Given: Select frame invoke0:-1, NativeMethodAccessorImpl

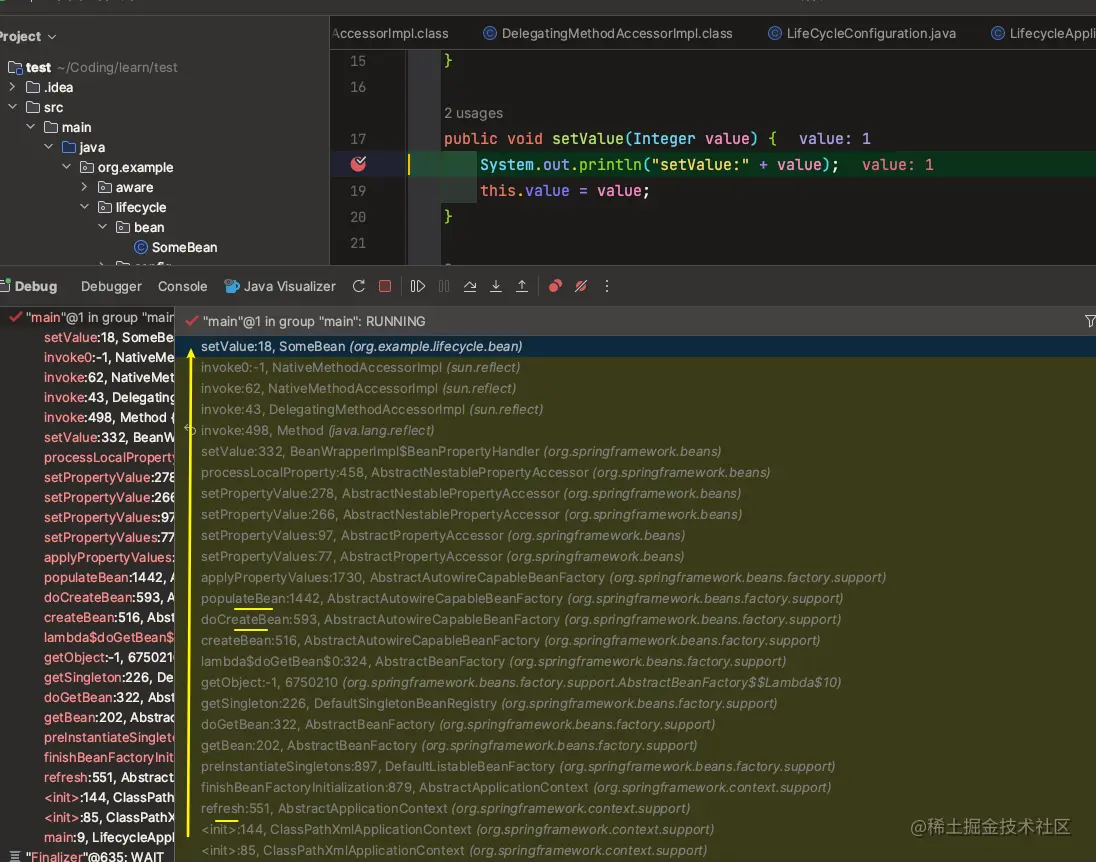Looking at the screenshot, I should click(x=635, y=367).
